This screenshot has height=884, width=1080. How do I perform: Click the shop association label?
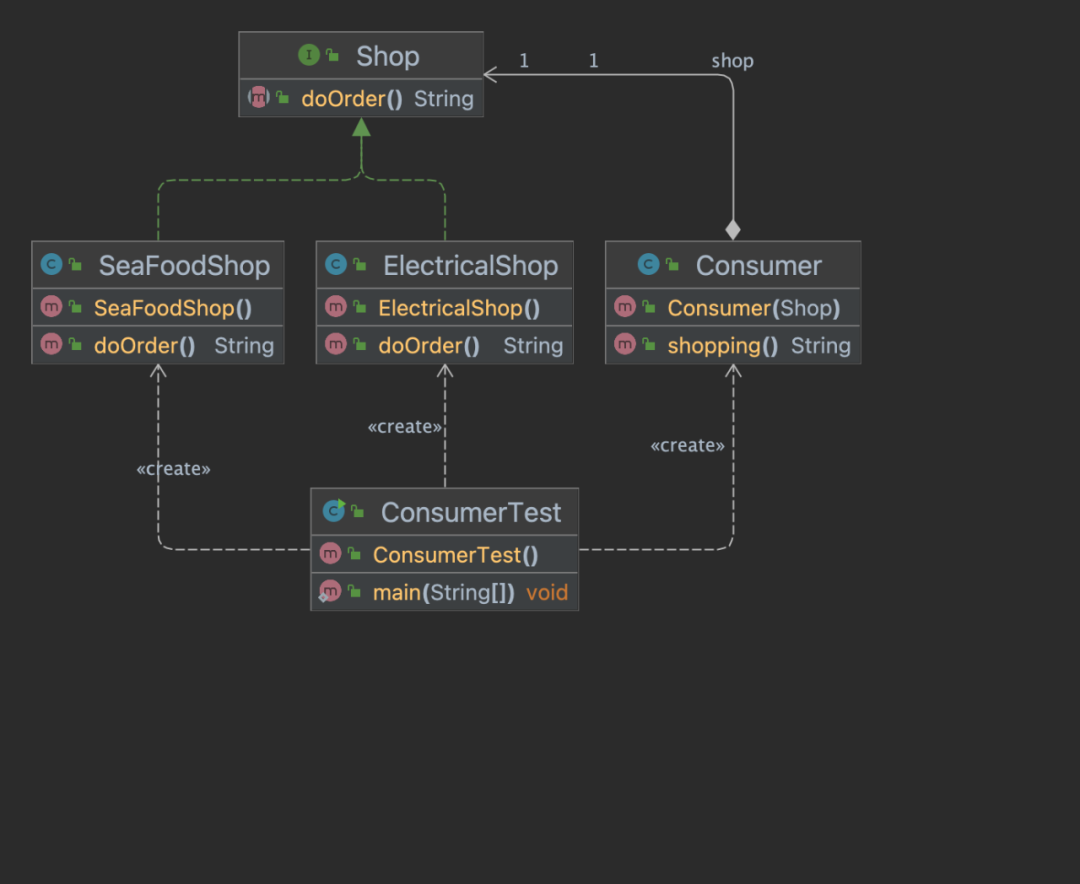[x=732, y=61]
